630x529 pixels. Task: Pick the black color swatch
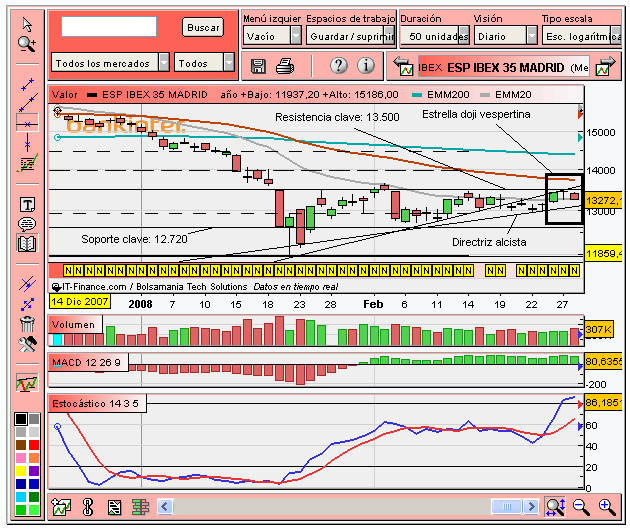(21, 419)
